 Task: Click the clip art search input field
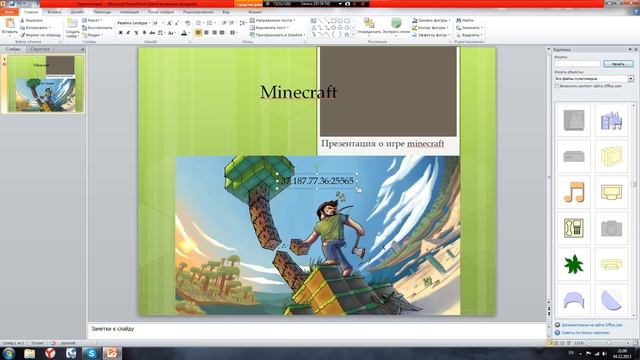pos(577,64)
